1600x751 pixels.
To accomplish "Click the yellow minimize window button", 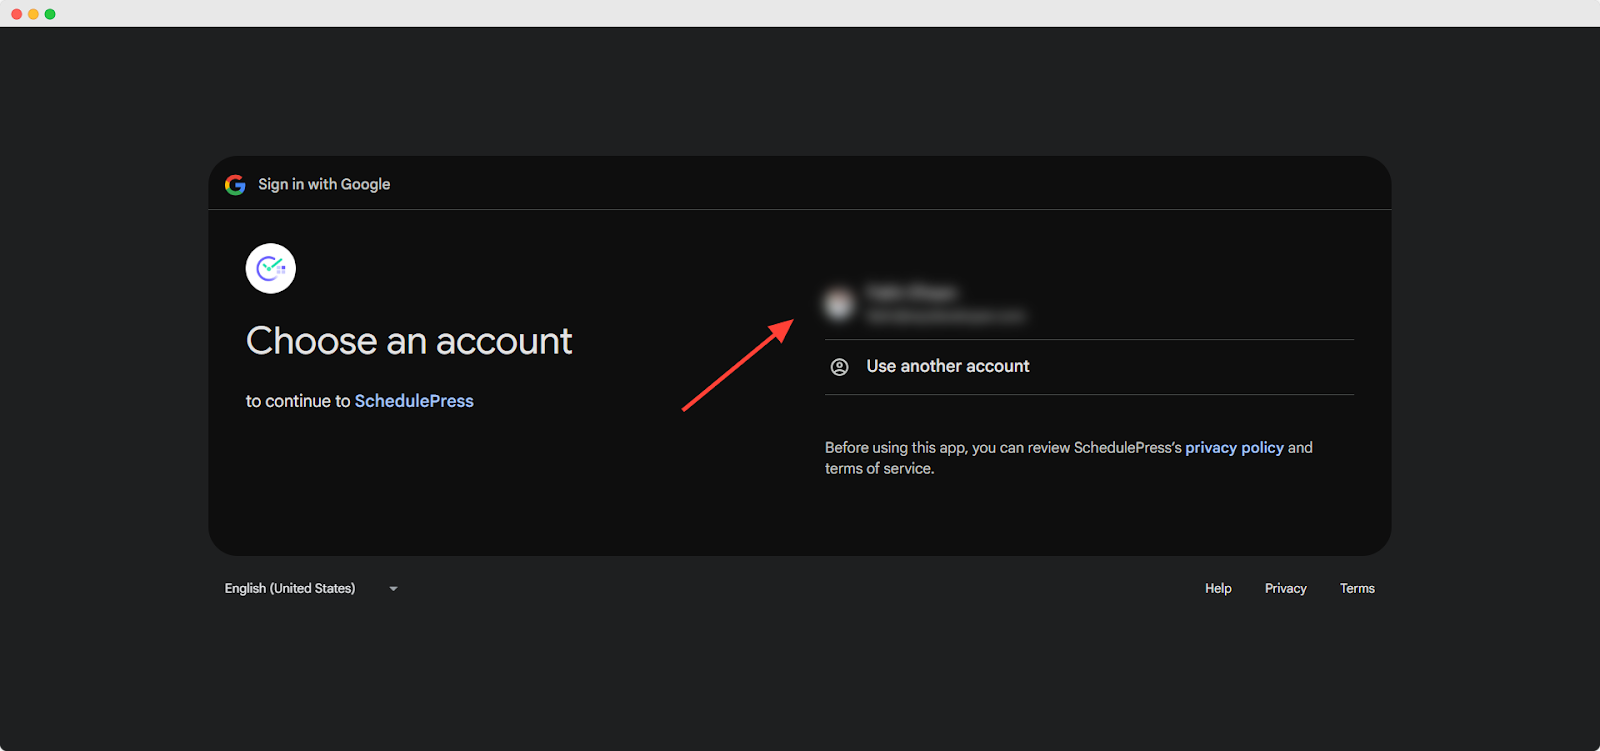I will click(33, 14).
